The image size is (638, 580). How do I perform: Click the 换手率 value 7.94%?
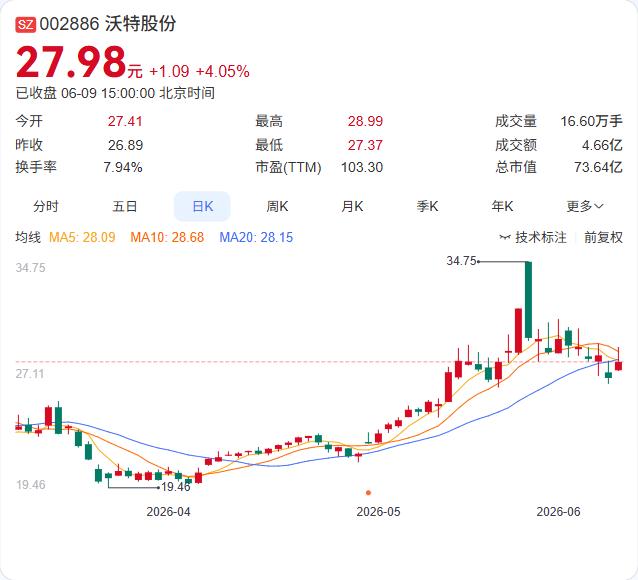(x=123, y=167)
